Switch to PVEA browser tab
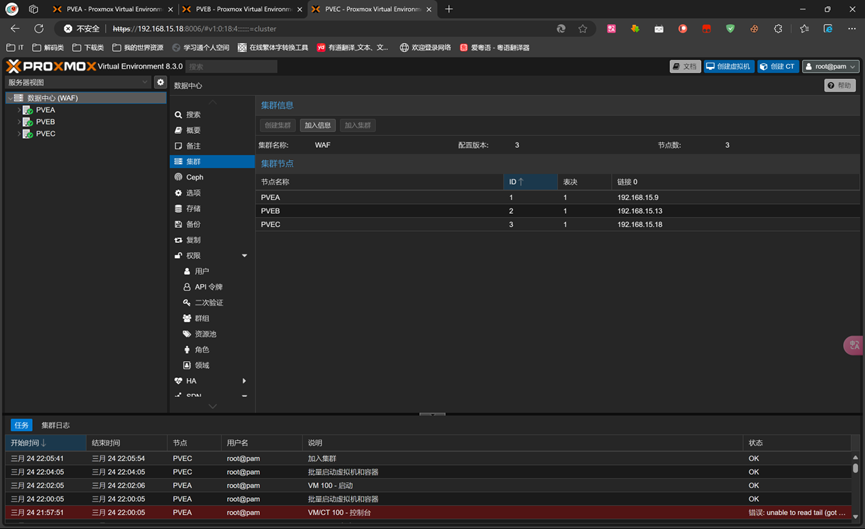Image resolution: width=865 pixels, height=529 pixels. click(x=114, y=9)
